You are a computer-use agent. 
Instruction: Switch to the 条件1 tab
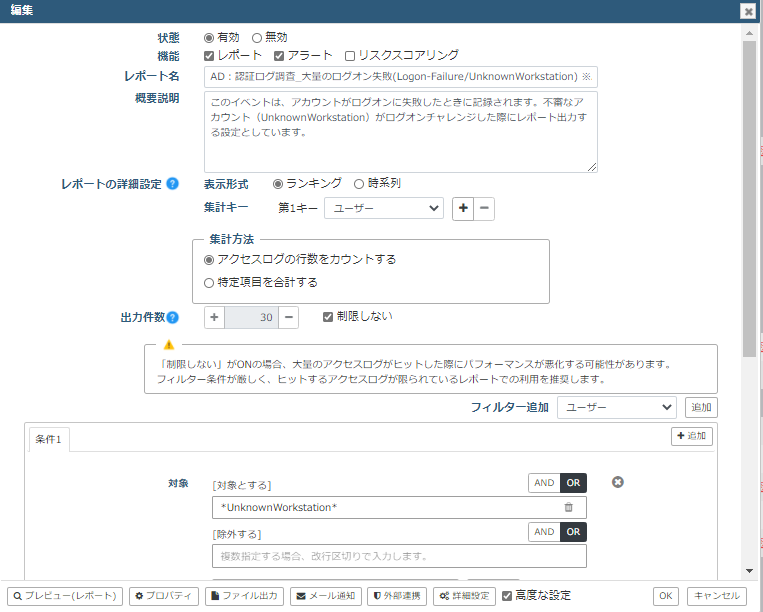click(x=48, y=440)
